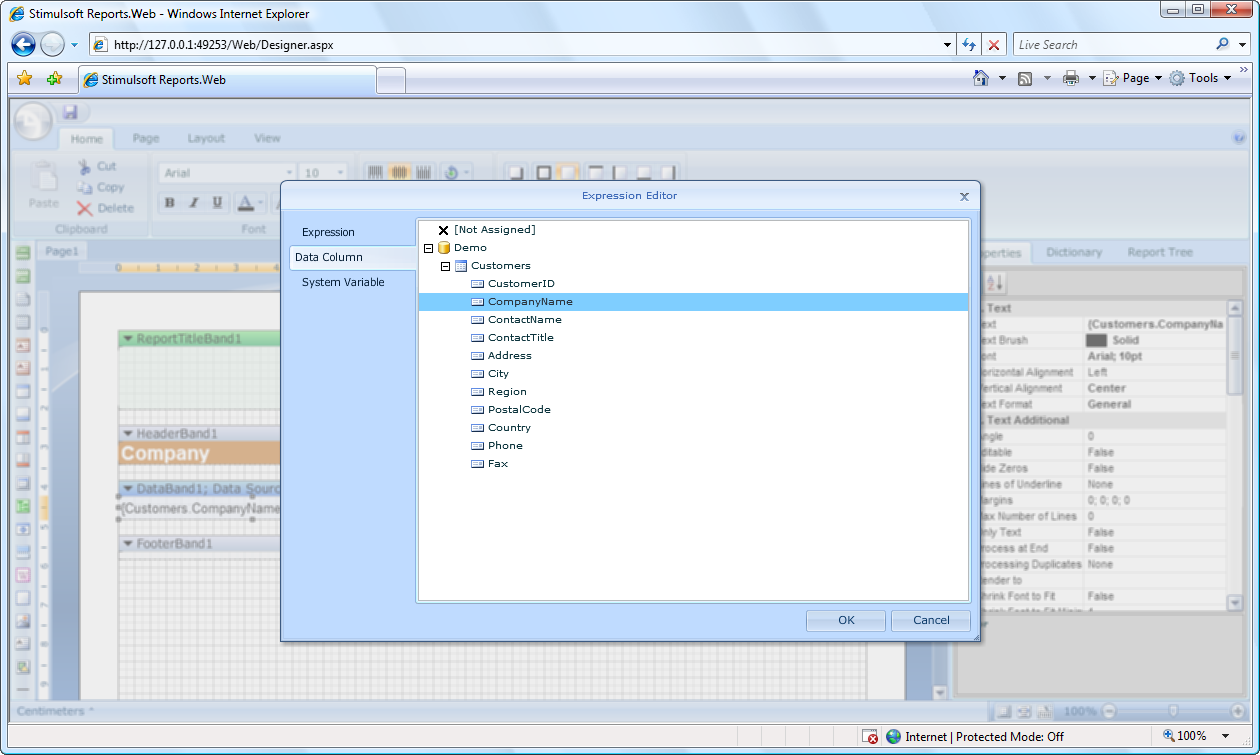
Task: Close the Expression Editor dialog with X
Action: pos(964,197)
